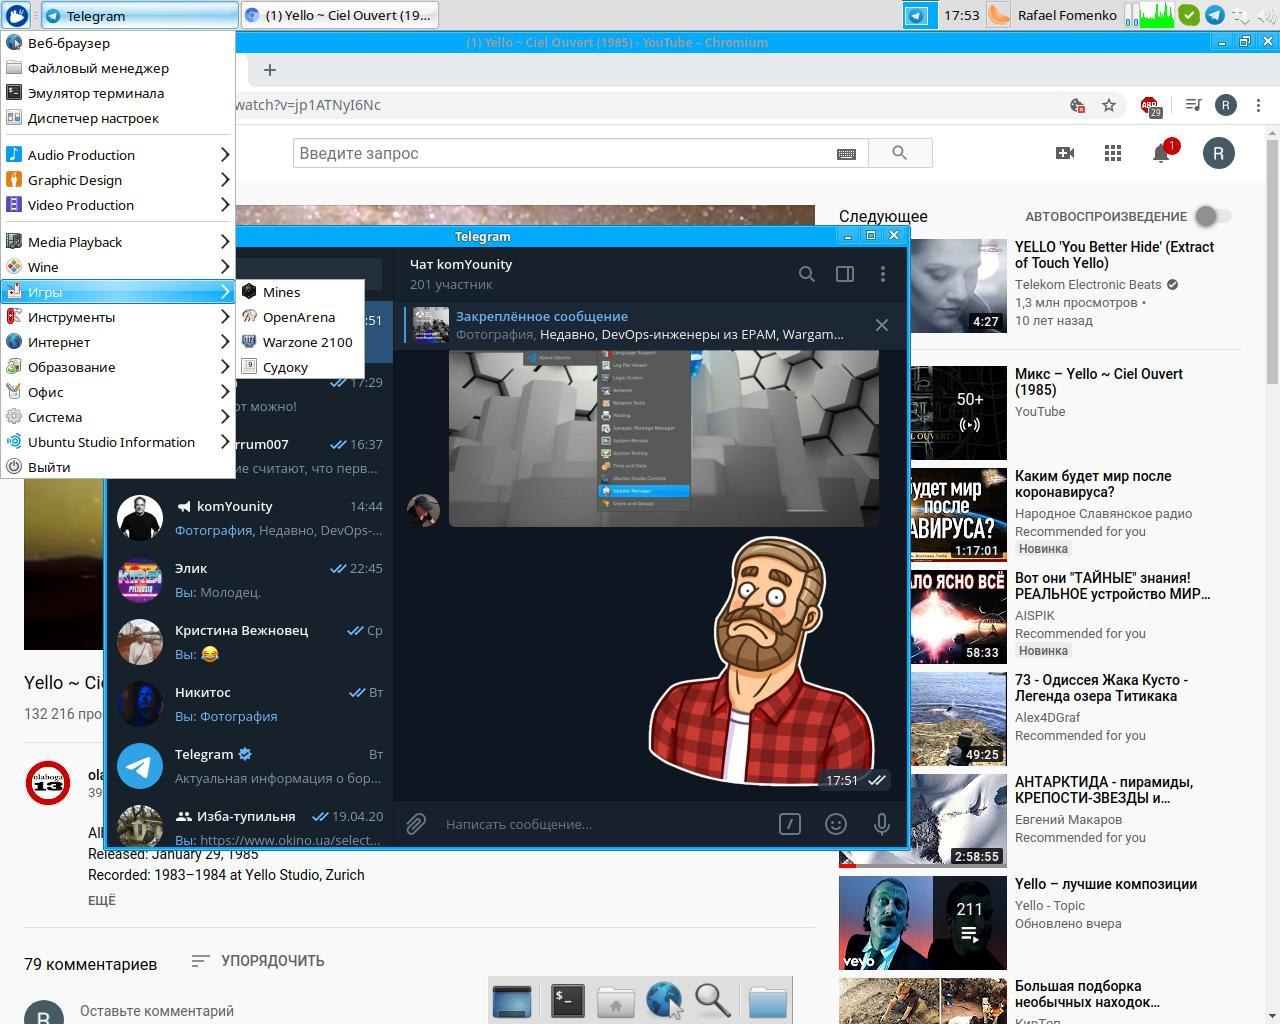The image size is (1280, 1024).
Task: Expand the Media Playback submenu
Action: point(118,242)
